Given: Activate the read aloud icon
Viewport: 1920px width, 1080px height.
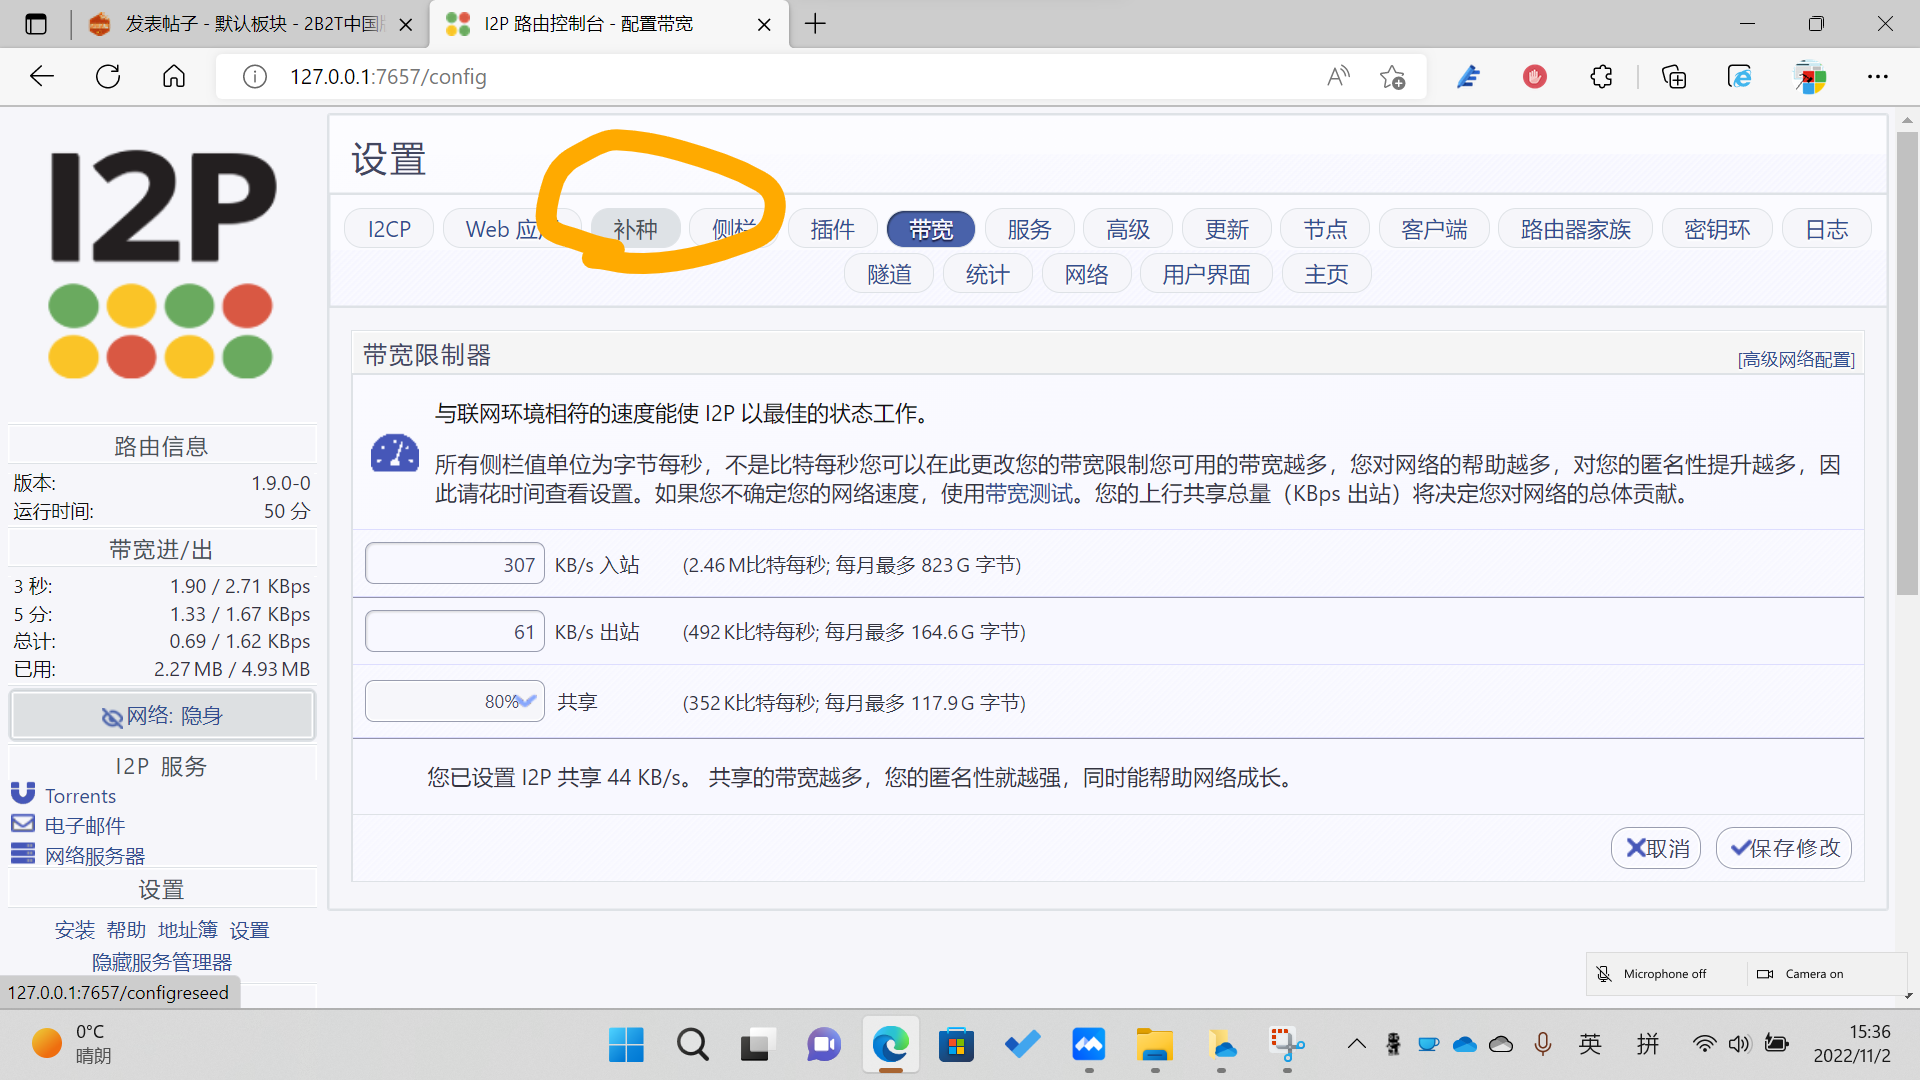Looking at the screenshot, I should pyautogui.click(x=1338, y=76).
